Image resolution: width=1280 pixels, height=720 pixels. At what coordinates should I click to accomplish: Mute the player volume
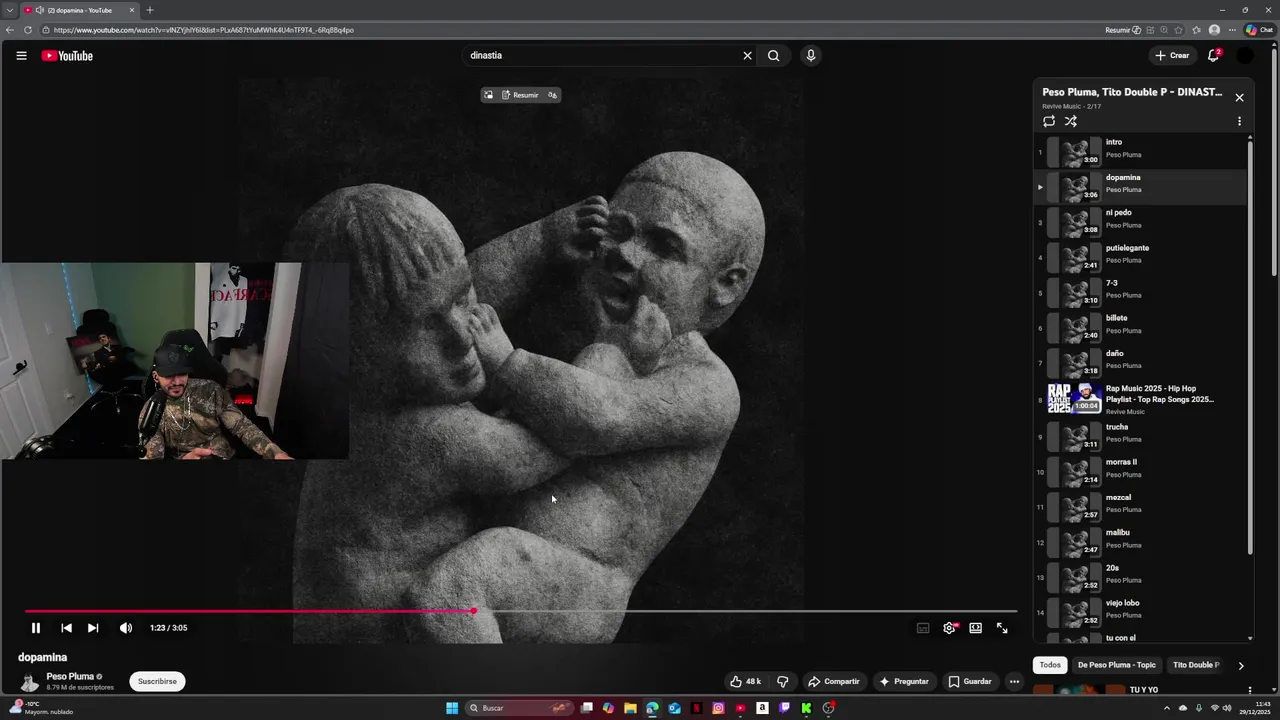tap(125, 628)
